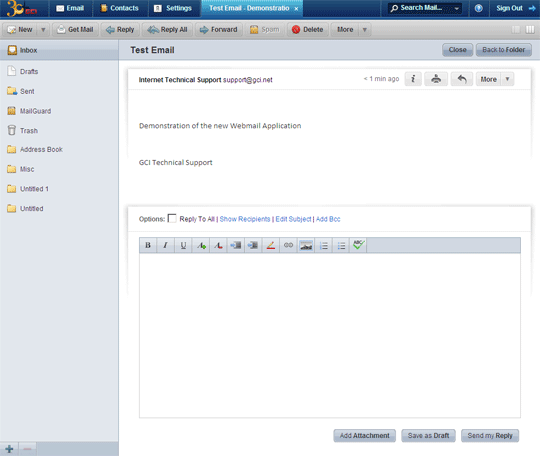
Task: Click the 3G GCI logo
Action: [22, 8]
